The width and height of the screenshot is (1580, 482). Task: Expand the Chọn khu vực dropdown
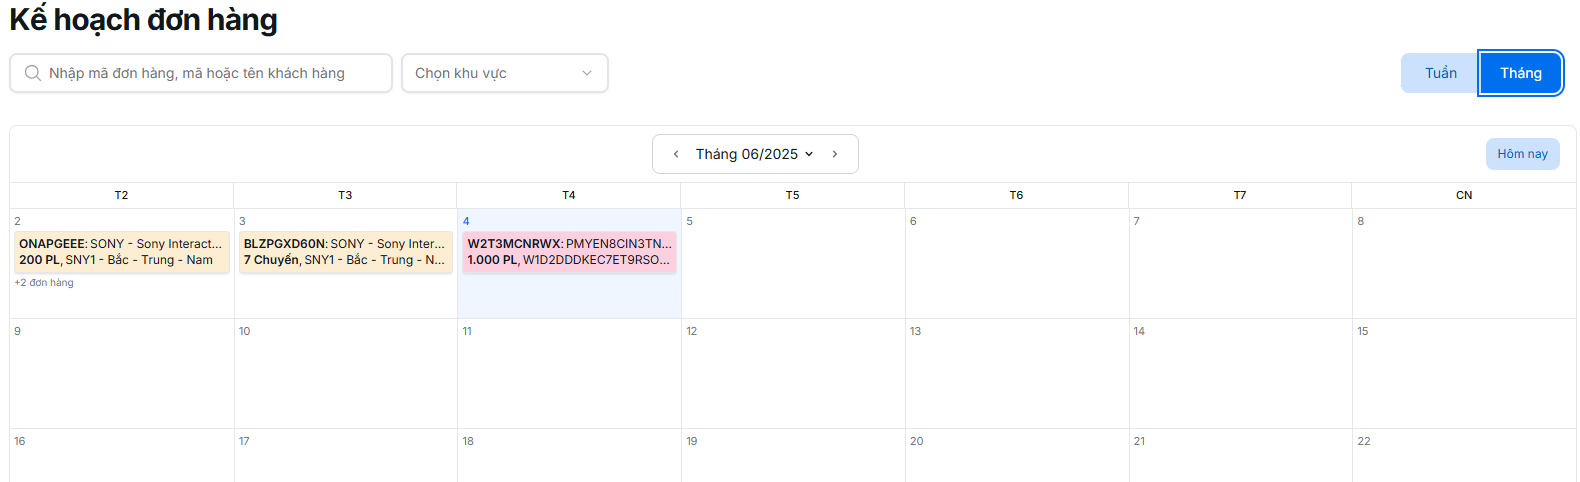[504, 73]
